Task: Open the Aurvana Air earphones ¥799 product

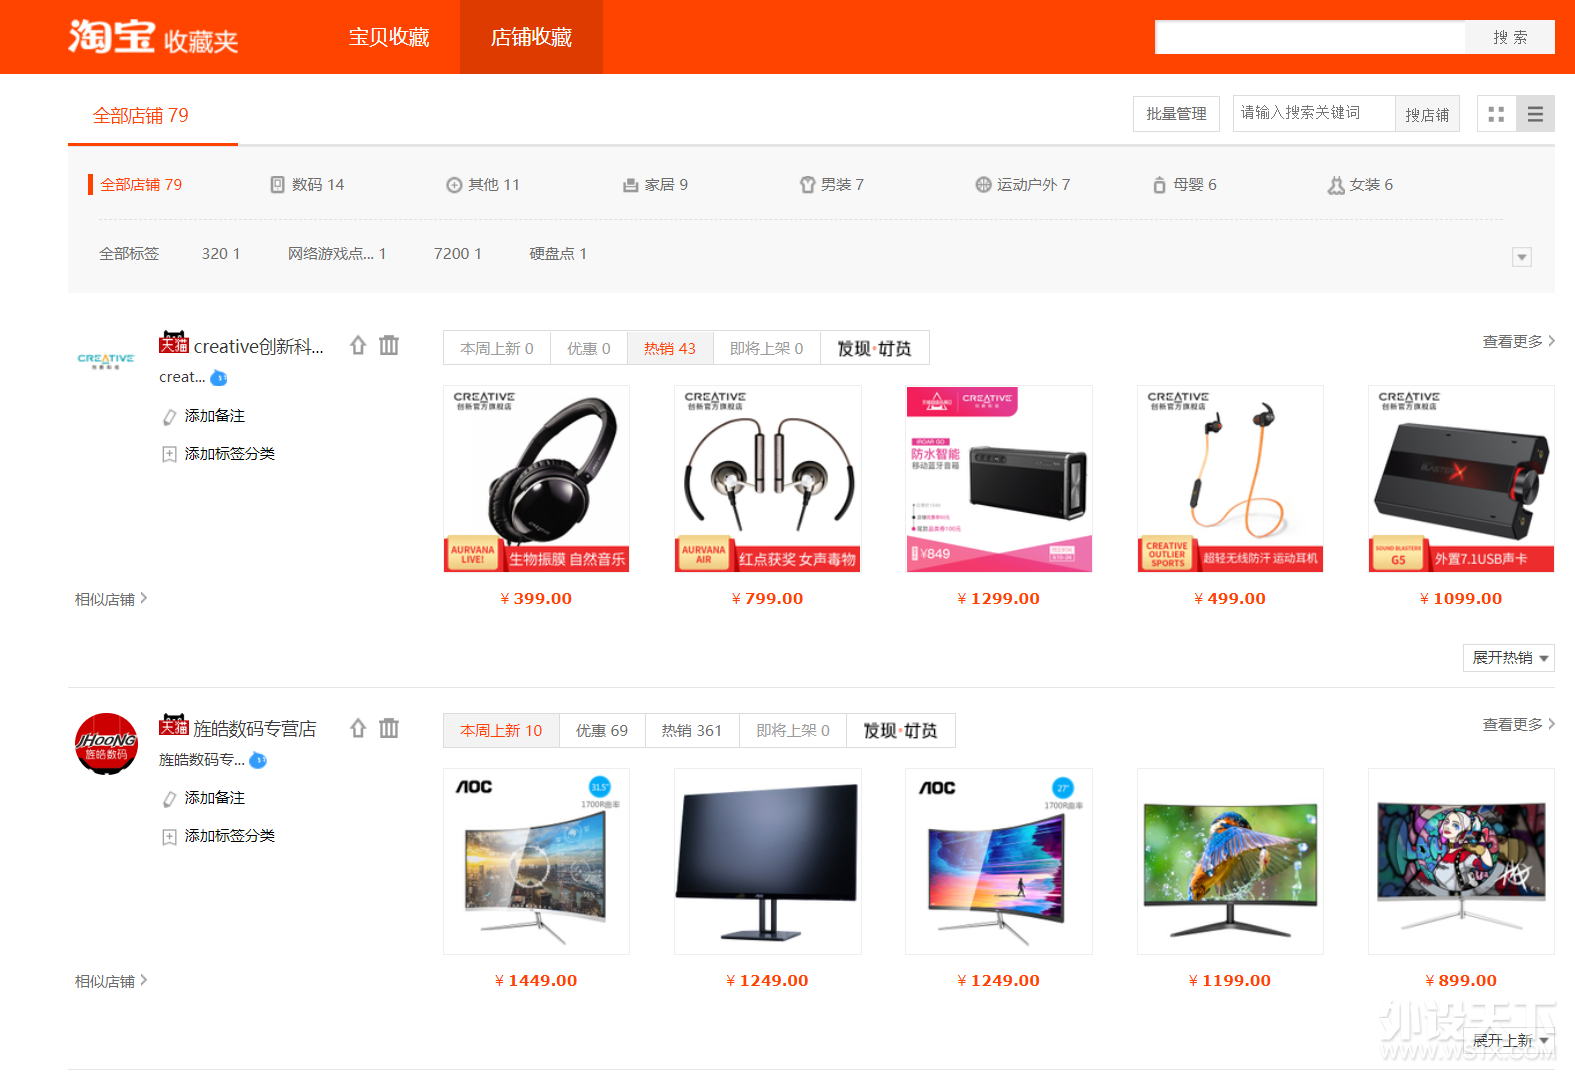Action: 768,479
